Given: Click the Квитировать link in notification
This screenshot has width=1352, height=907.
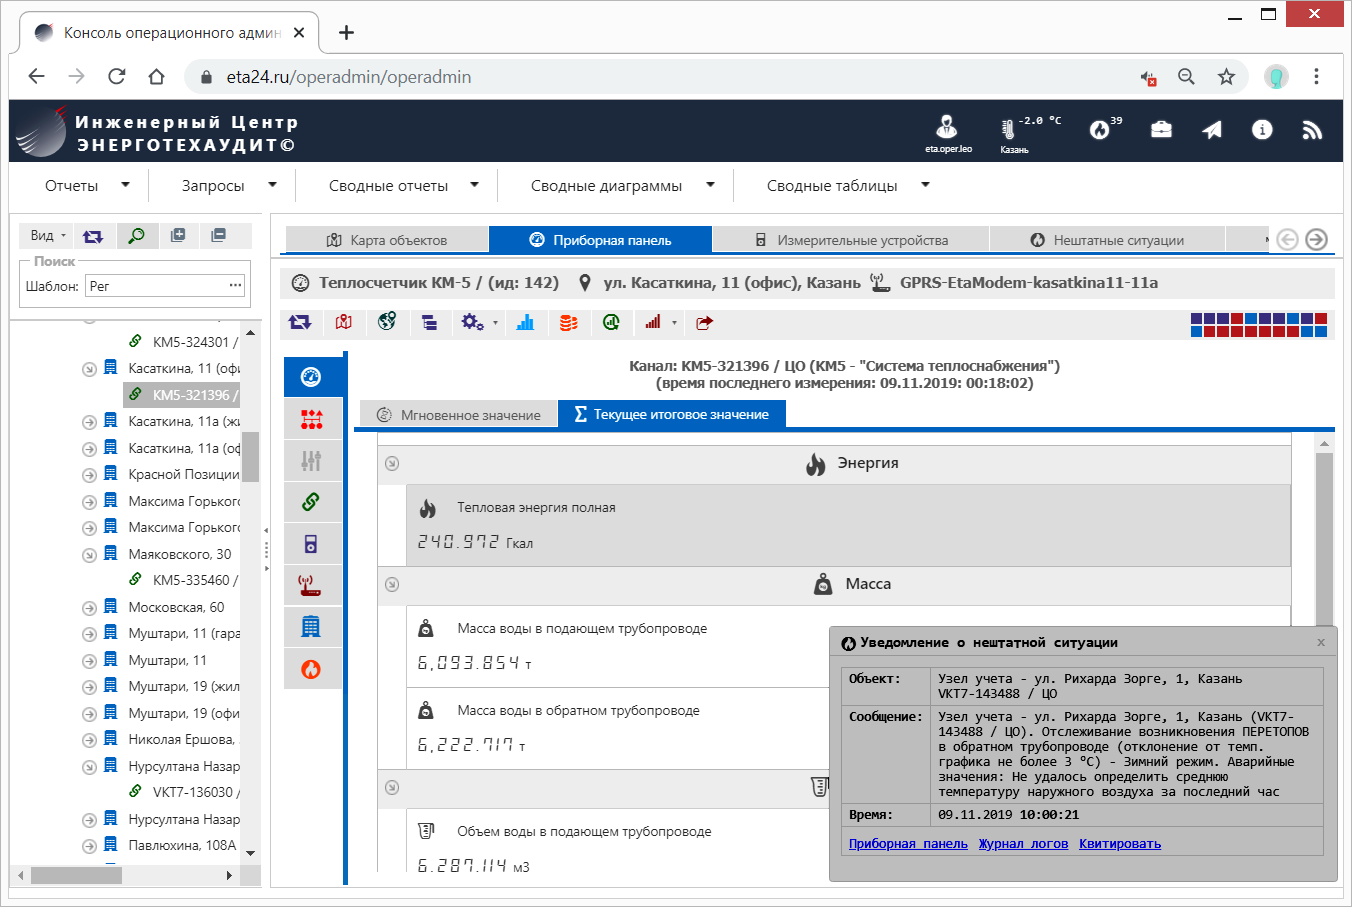Looking at the screenshot, I should click(1119, 844).
